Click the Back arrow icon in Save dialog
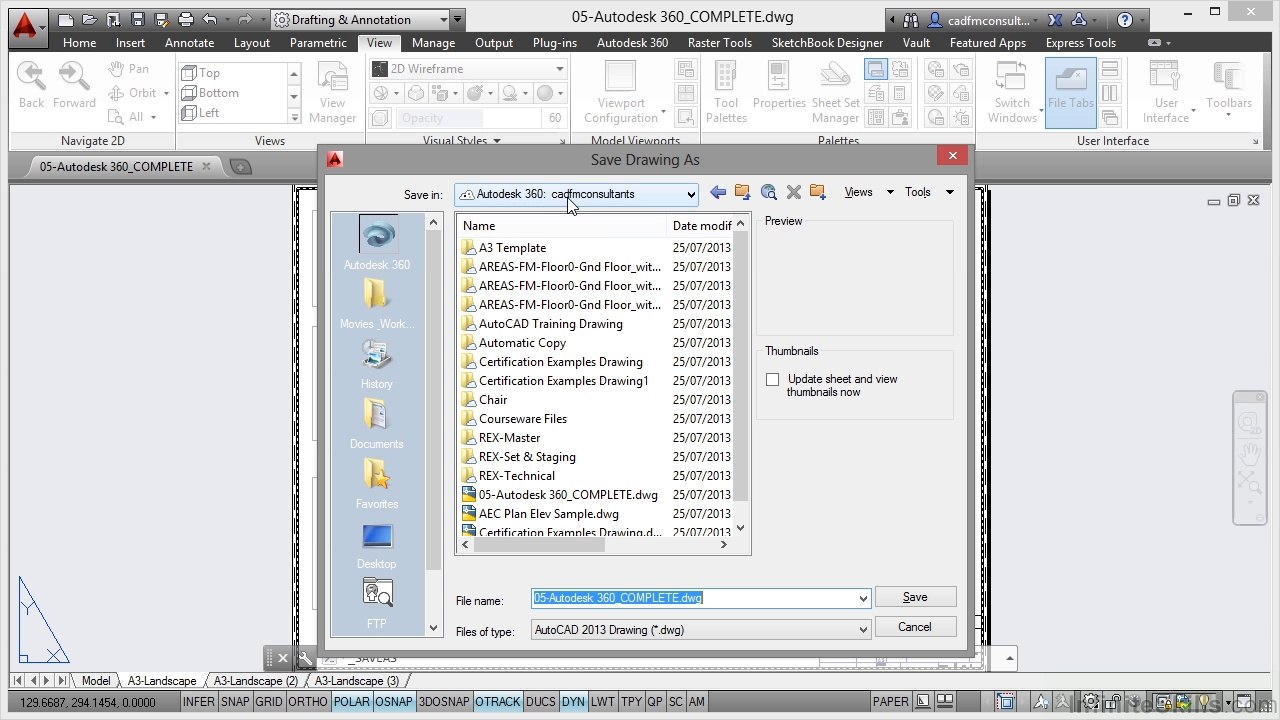This screenshot has width=1280, height=720. tap(718, 192)
